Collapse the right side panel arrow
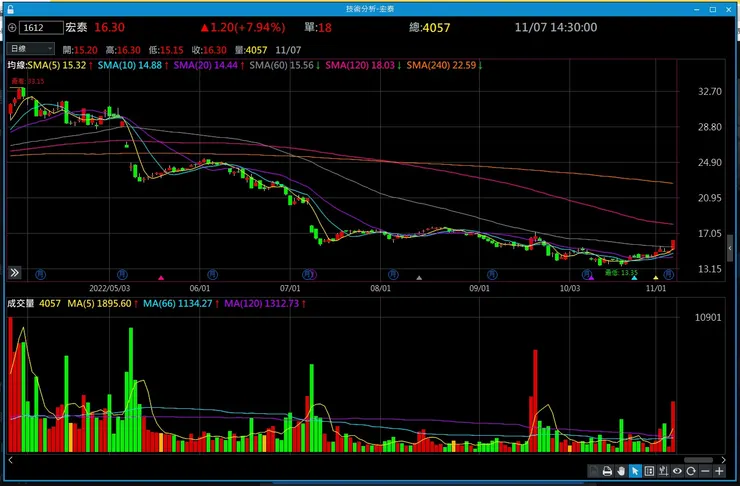This screenshot has height=486, width=740. 730,248
